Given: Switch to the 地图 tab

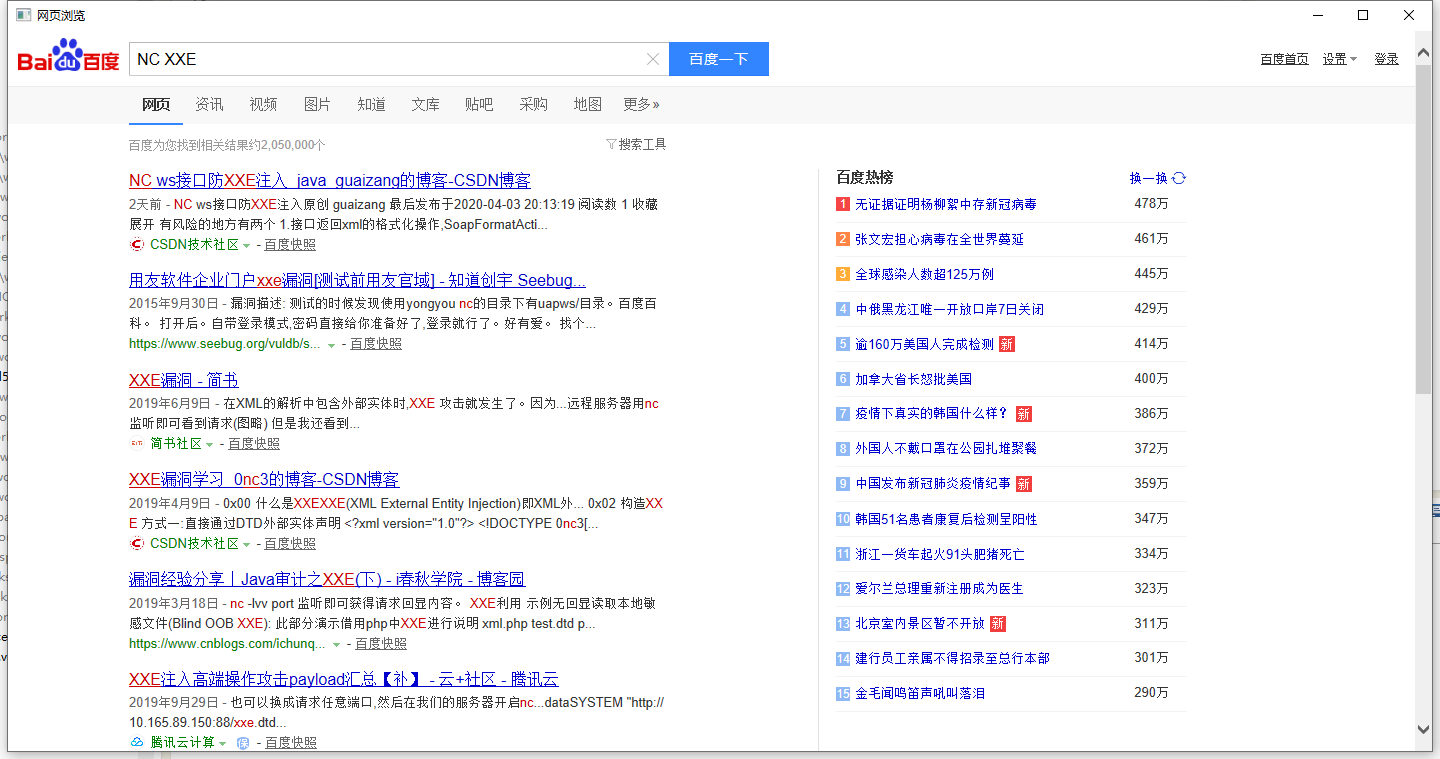Looking at the screenshot, I should pos(587,104).
